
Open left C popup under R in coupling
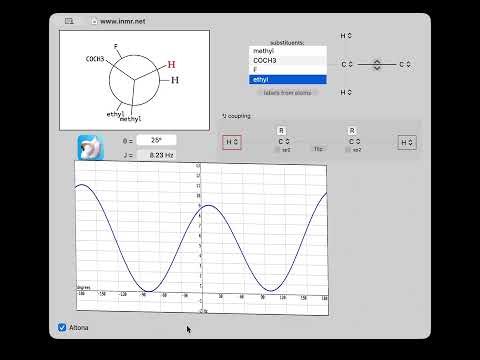click(284, 142)
